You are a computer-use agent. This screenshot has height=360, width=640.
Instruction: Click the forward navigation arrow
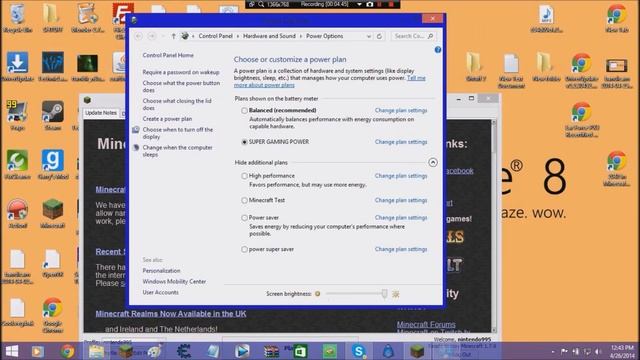tap(152, 36)
